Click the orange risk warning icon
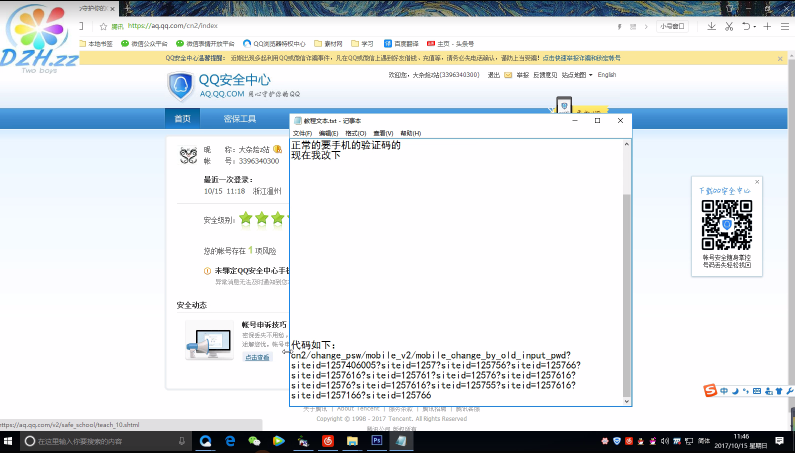 point(207,271)
